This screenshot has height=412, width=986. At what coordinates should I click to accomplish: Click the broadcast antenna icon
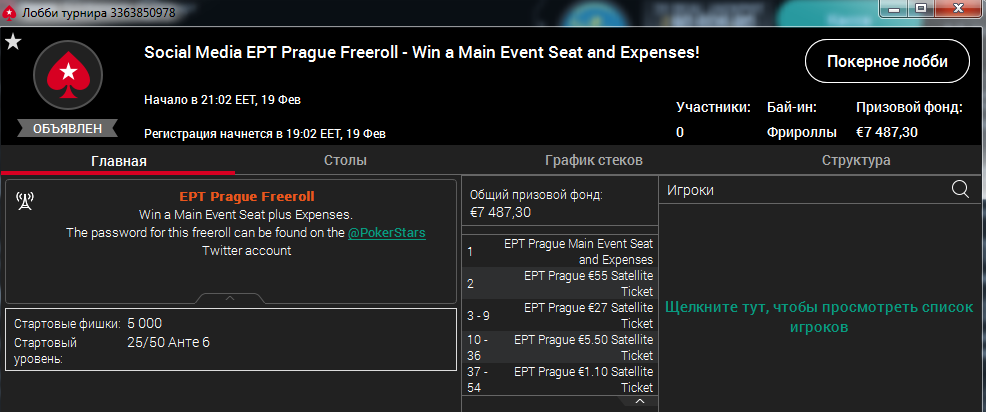tap(25, 201)
